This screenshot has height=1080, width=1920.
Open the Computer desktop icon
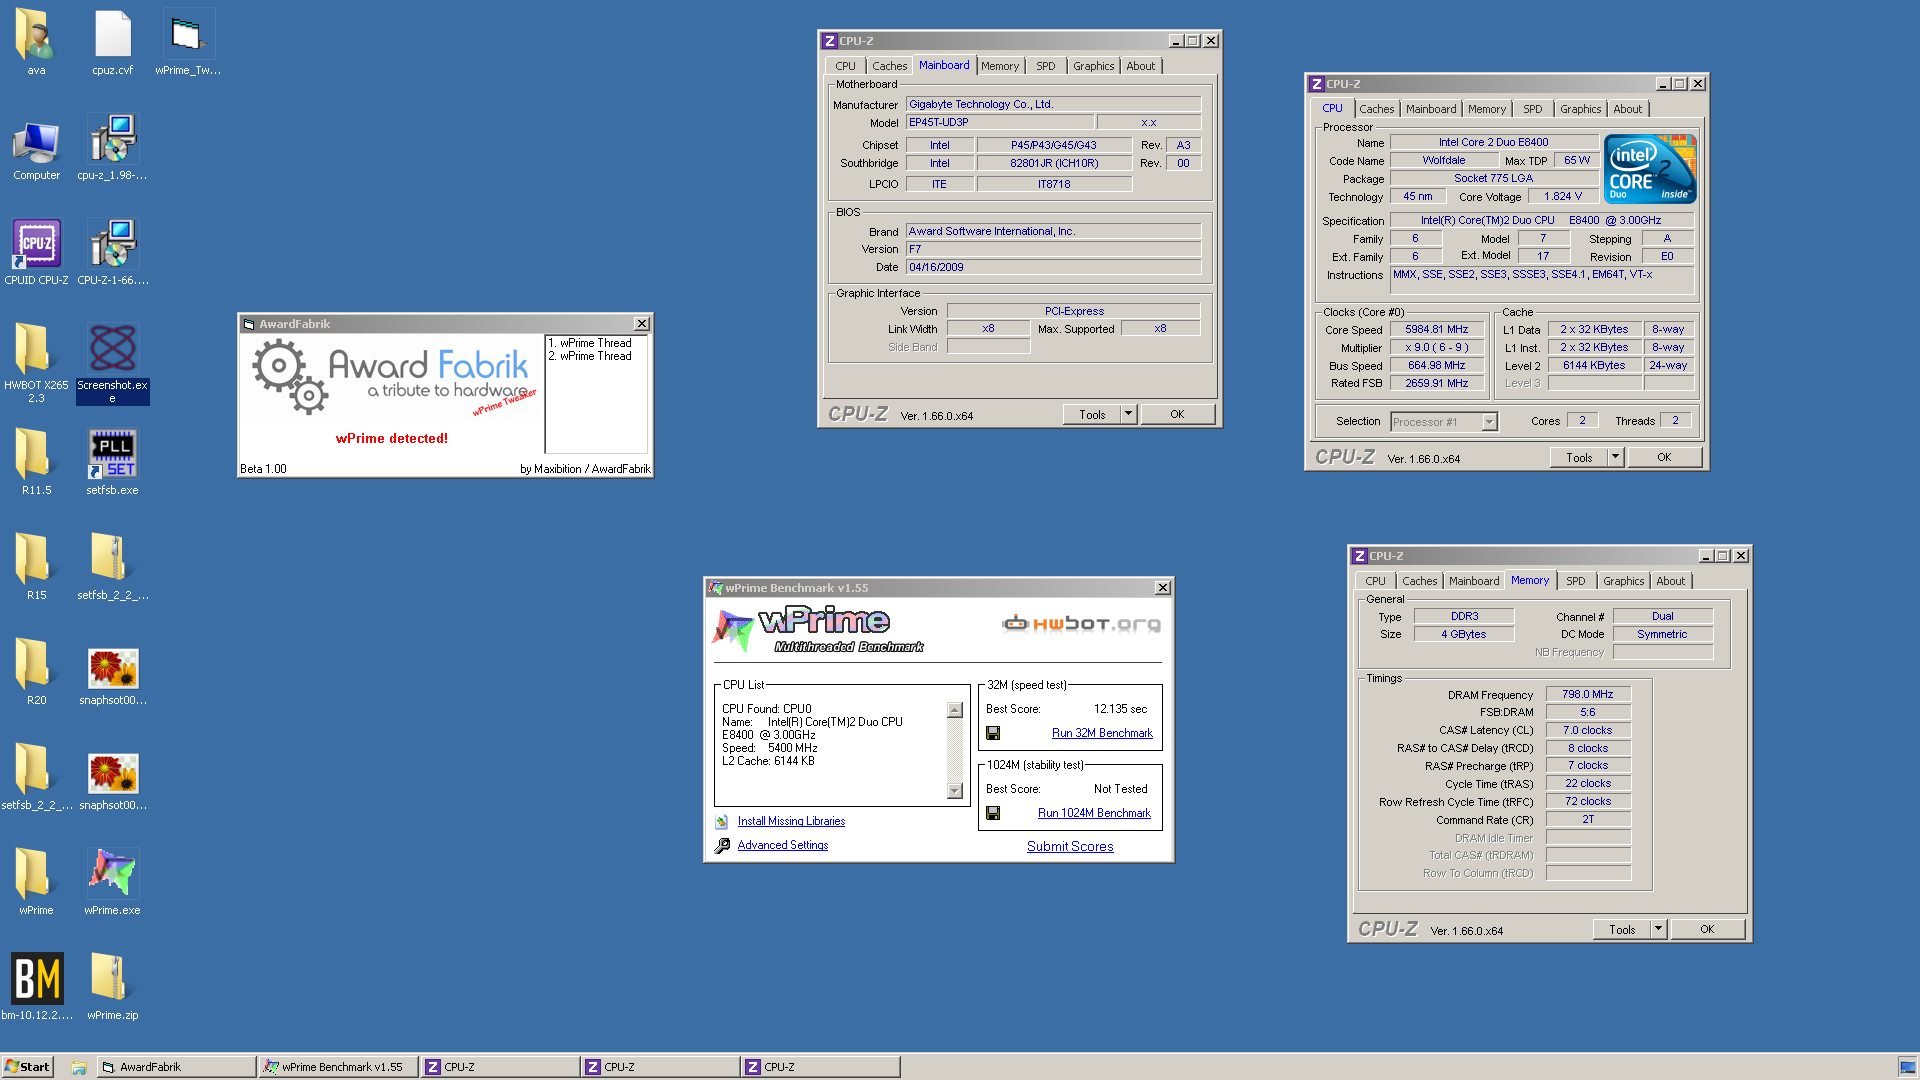coord(36,148)
